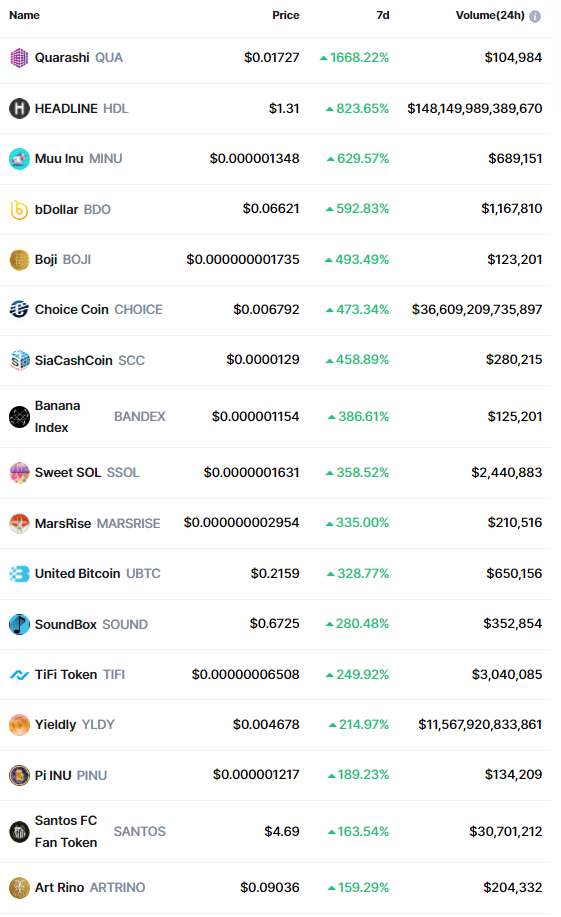Click the TiFi Token blue icon
Screen dimensions: 561x917
click(x=19, y=675)
